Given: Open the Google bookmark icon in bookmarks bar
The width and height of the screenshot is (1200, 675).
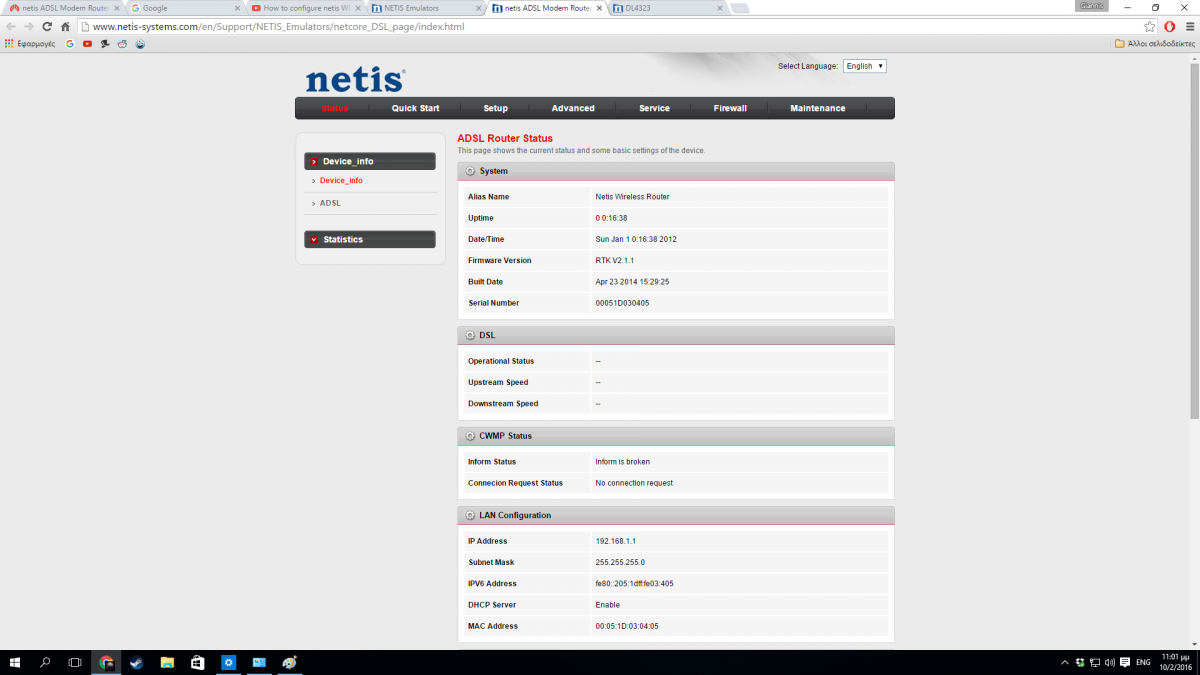Looking at the screenshot, I should (70, 44).
